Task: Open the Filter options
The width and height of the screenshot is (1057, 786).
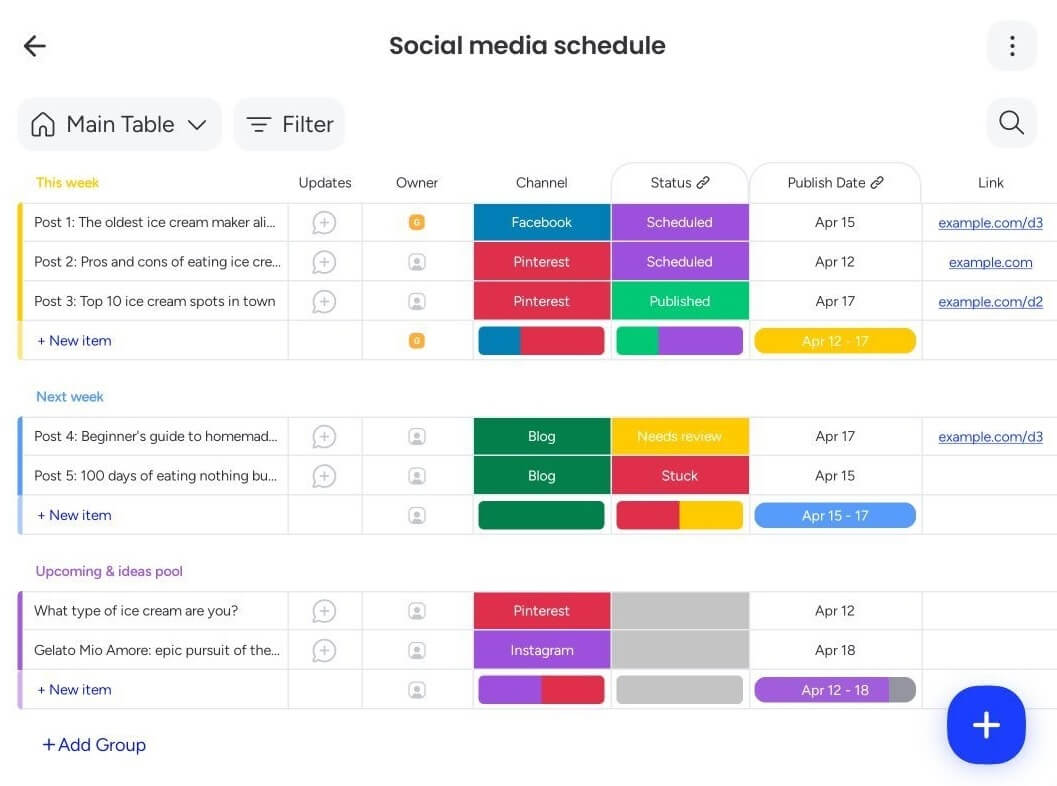Action: point(289,124)
